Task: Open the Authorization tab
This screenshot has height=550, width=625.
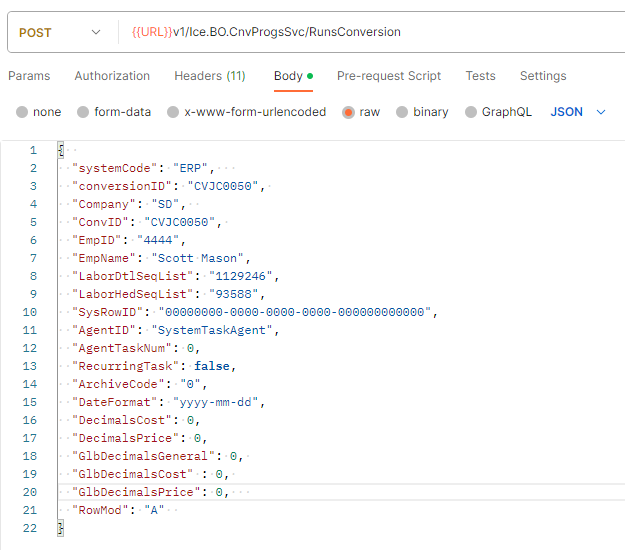Action: click(112, 76)
